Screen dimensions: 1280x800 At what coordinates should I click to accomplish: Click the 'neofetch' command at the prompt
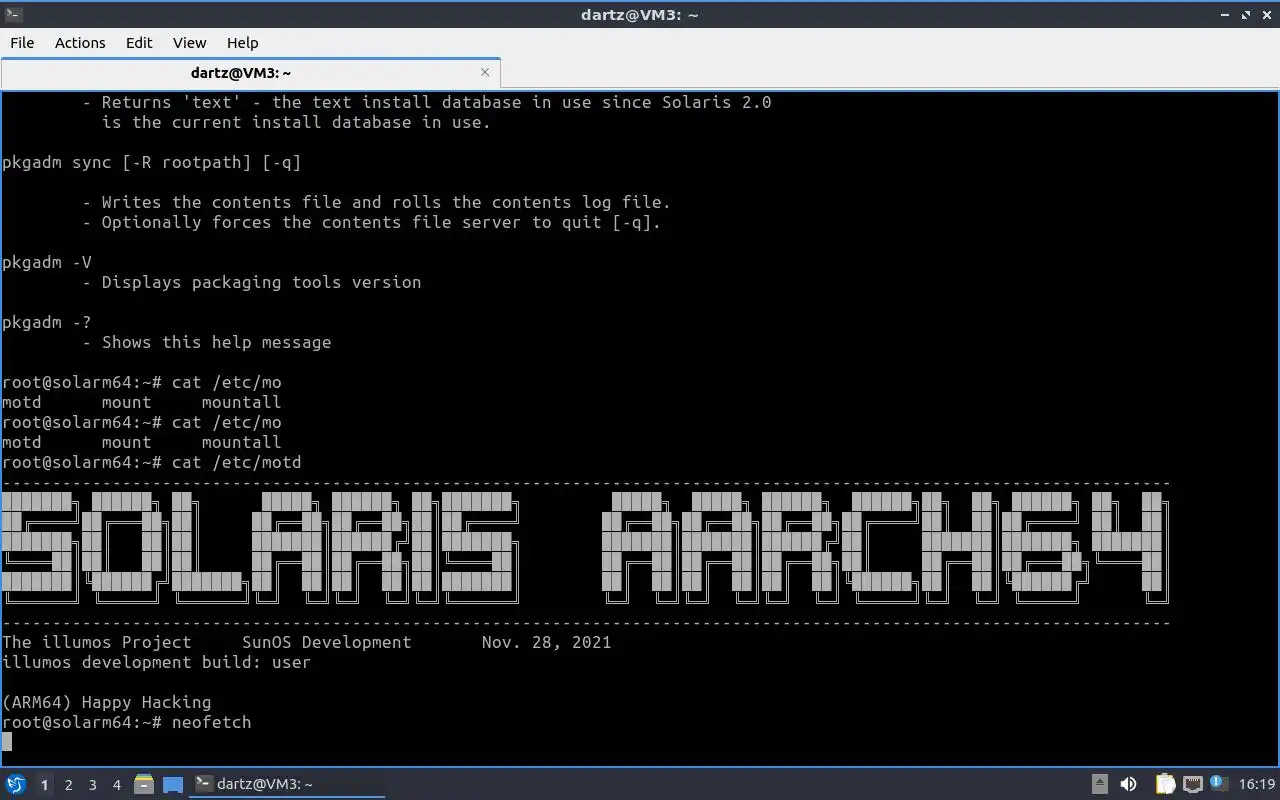[x=211, y=722]
